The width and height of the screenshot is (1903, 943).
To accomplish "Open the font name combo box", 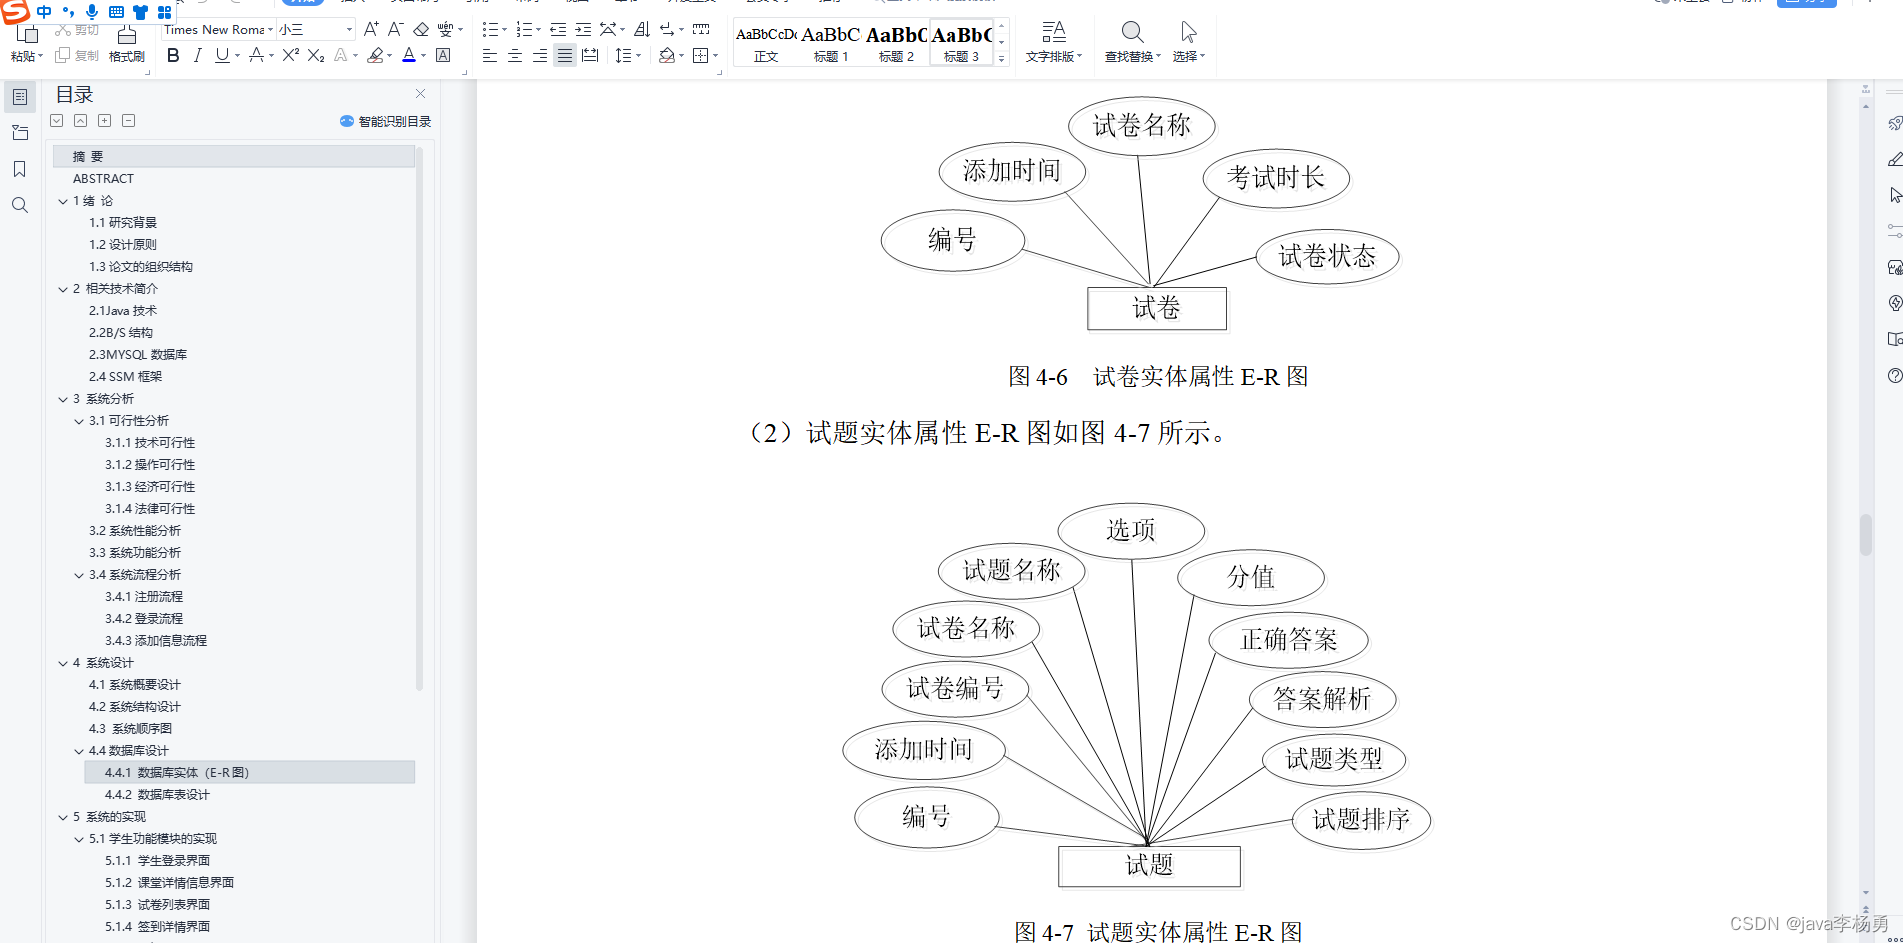I will [218, 29].
